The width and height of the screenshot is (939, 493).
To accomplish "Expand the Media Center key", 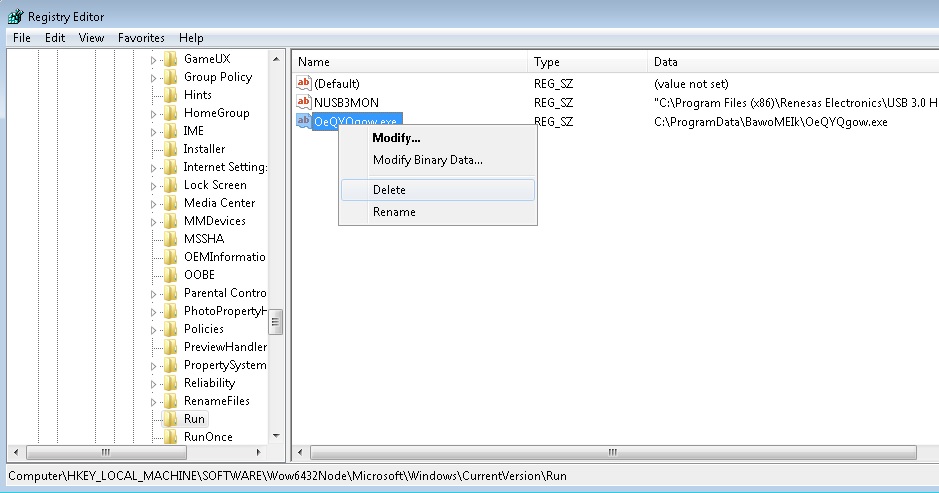I will pyautogui.click(x=153, y=204).
